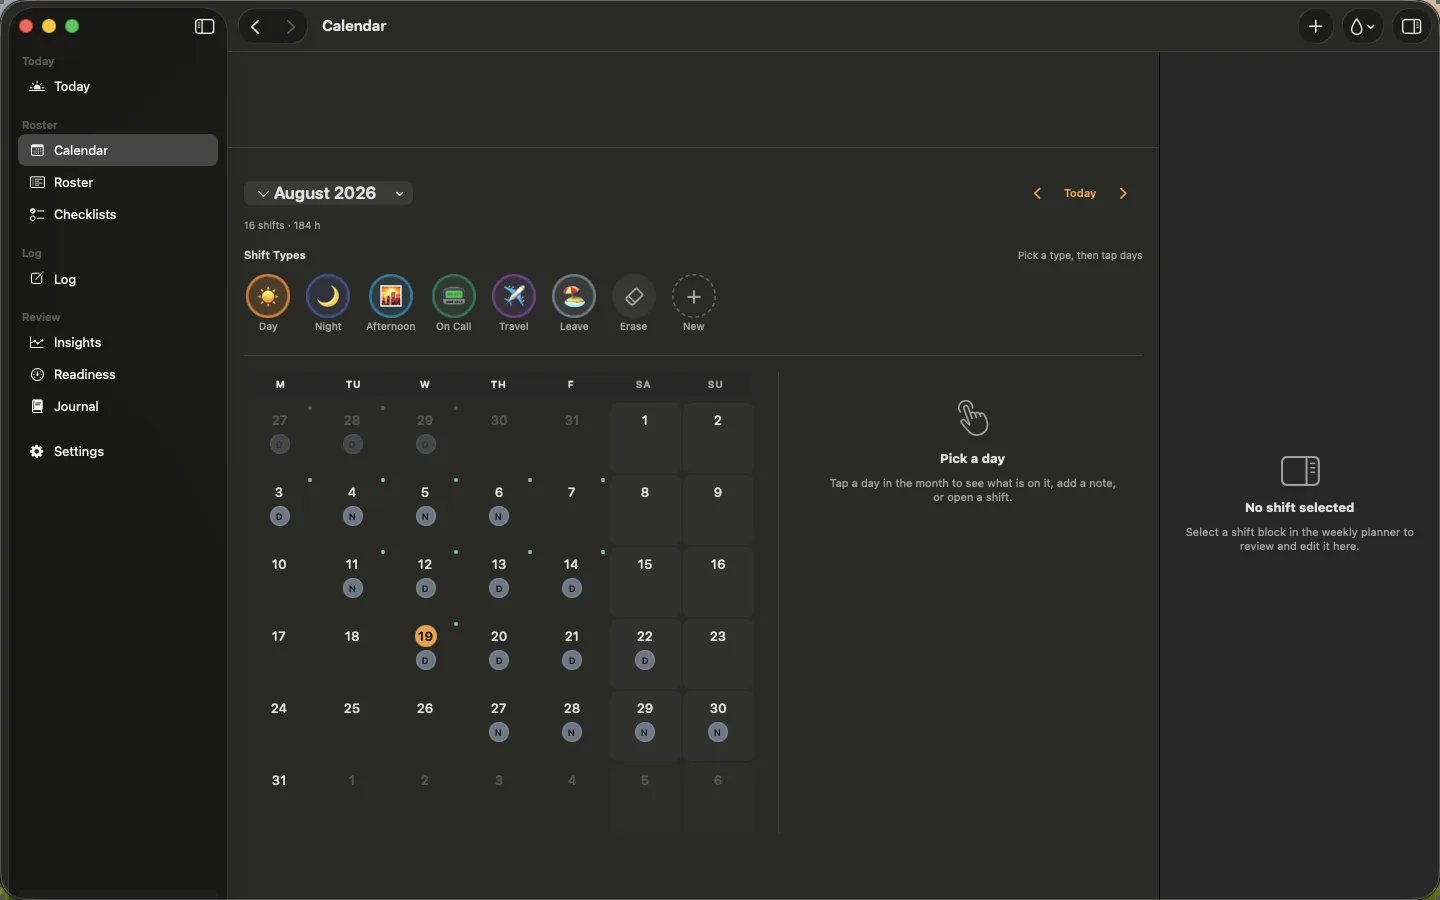This screenshot has height=900, width=1440.
Task: Open Roster in the sidebar
Action: 118,183
